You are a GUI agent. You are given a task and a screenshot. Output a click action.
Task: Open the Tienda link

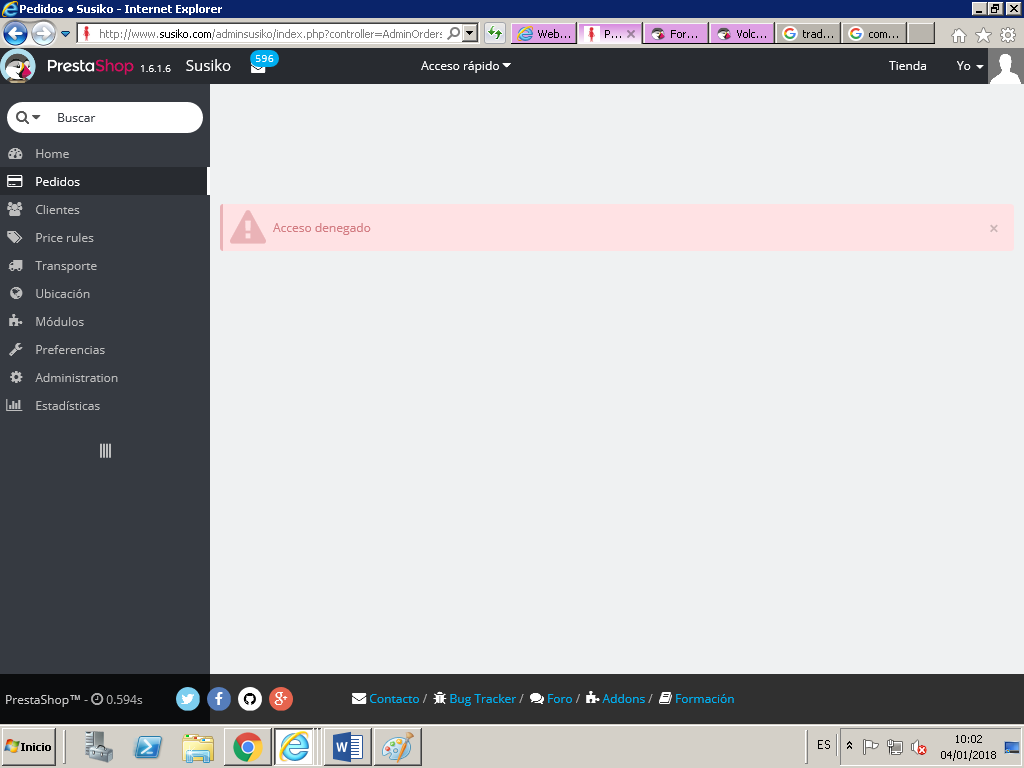[x=907, y=66]
